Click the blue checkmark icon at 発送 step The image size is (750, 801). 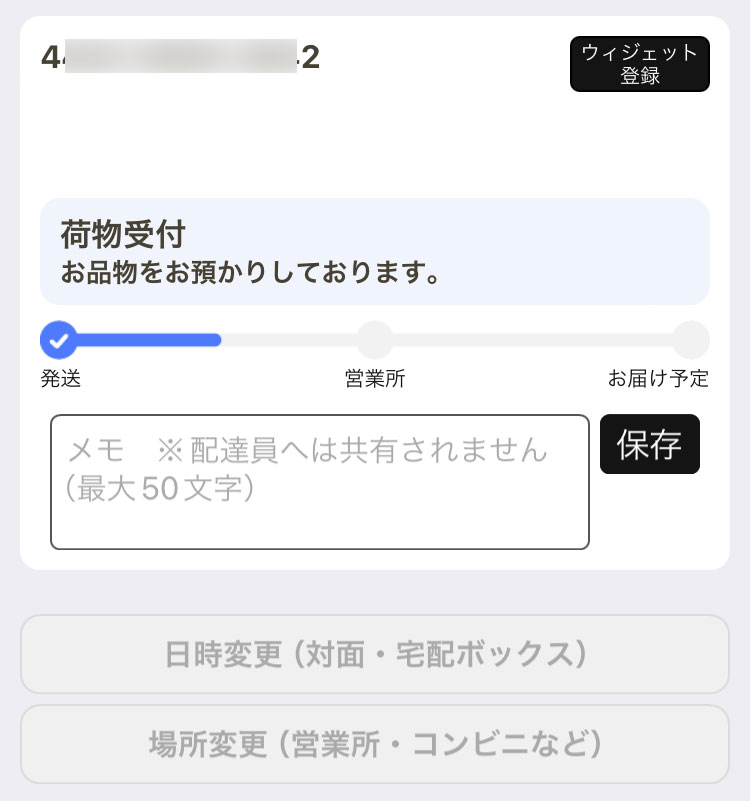pos(59,340)
